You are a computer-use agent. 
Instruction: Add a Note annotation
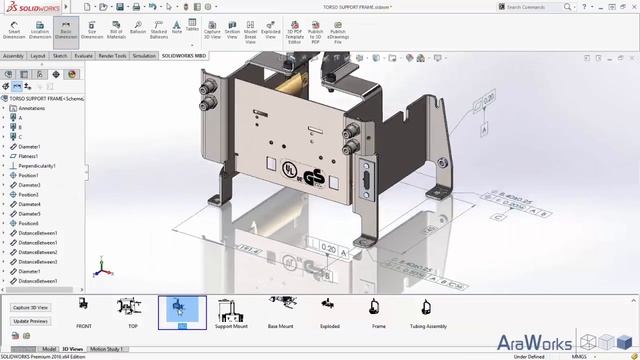[177, 28]
